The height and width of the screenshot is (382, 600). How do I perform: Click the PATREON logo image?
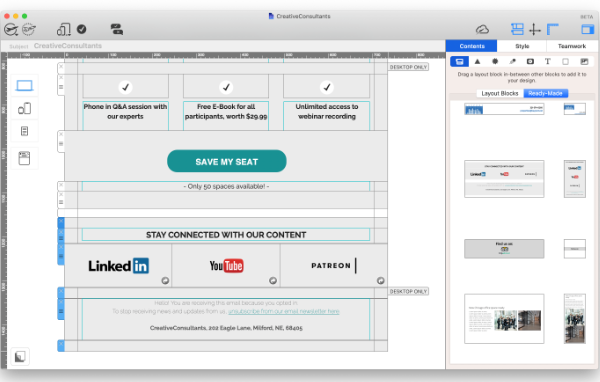334,265
